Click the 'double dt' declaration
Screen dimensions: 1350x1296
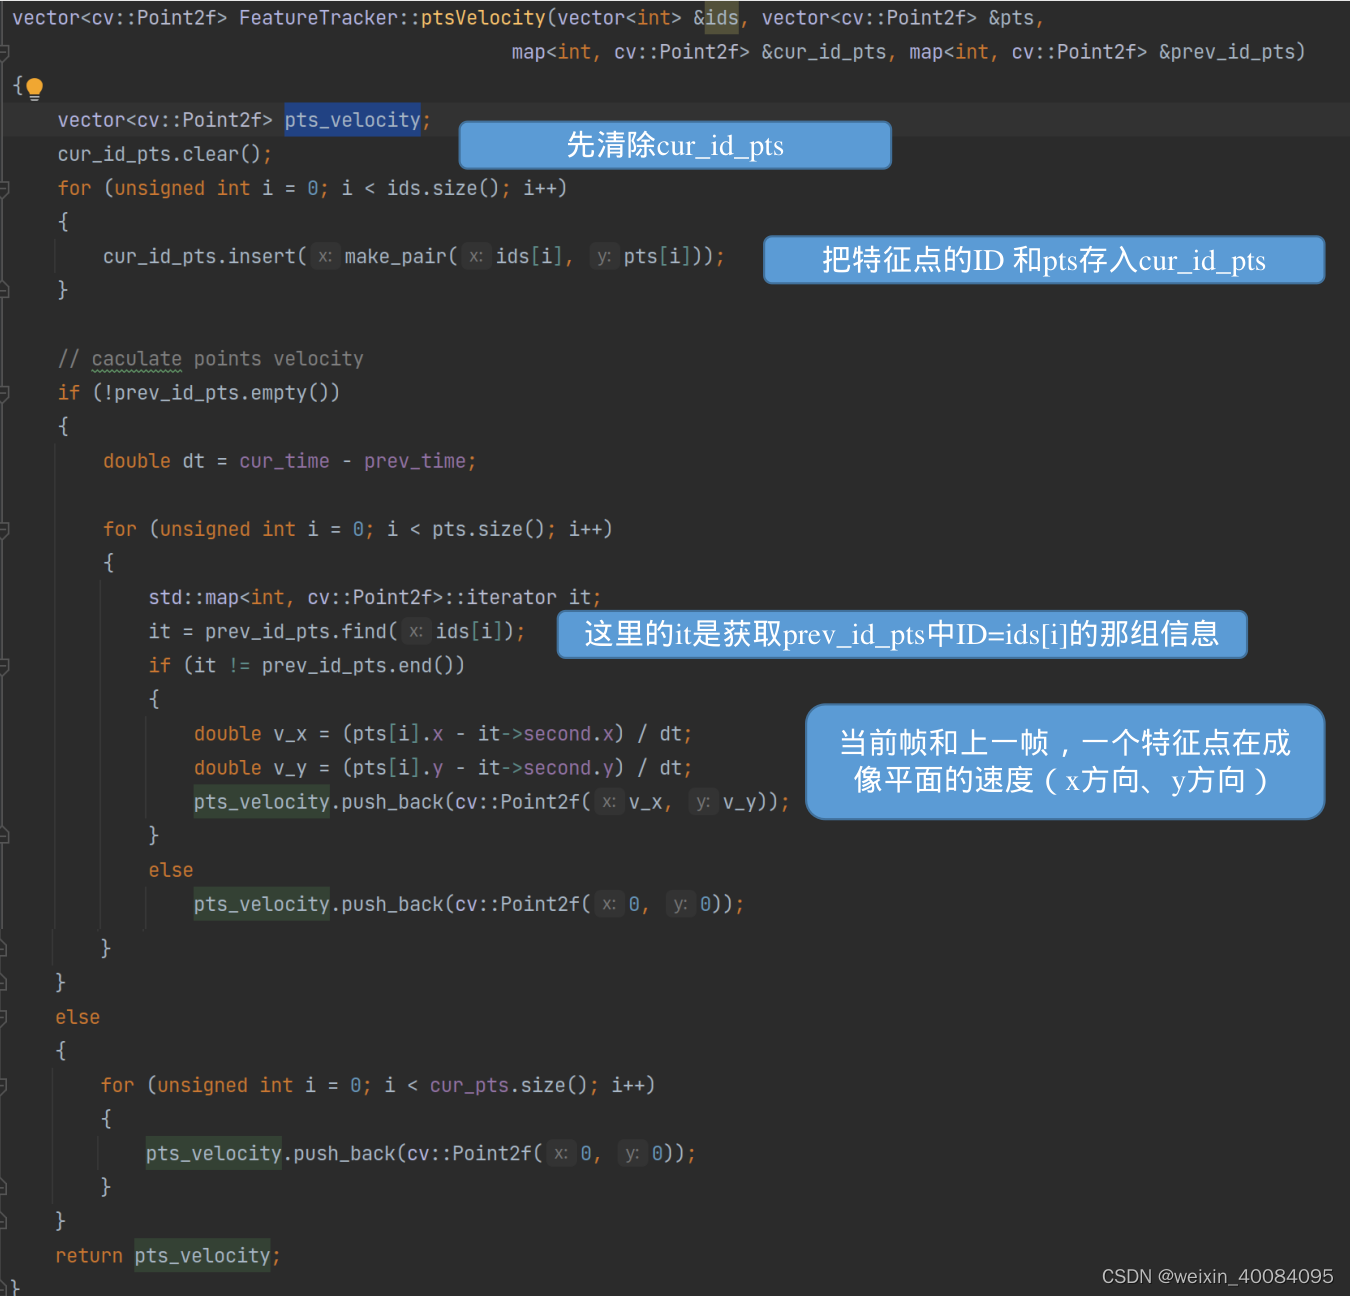click(x=154, y=461)
